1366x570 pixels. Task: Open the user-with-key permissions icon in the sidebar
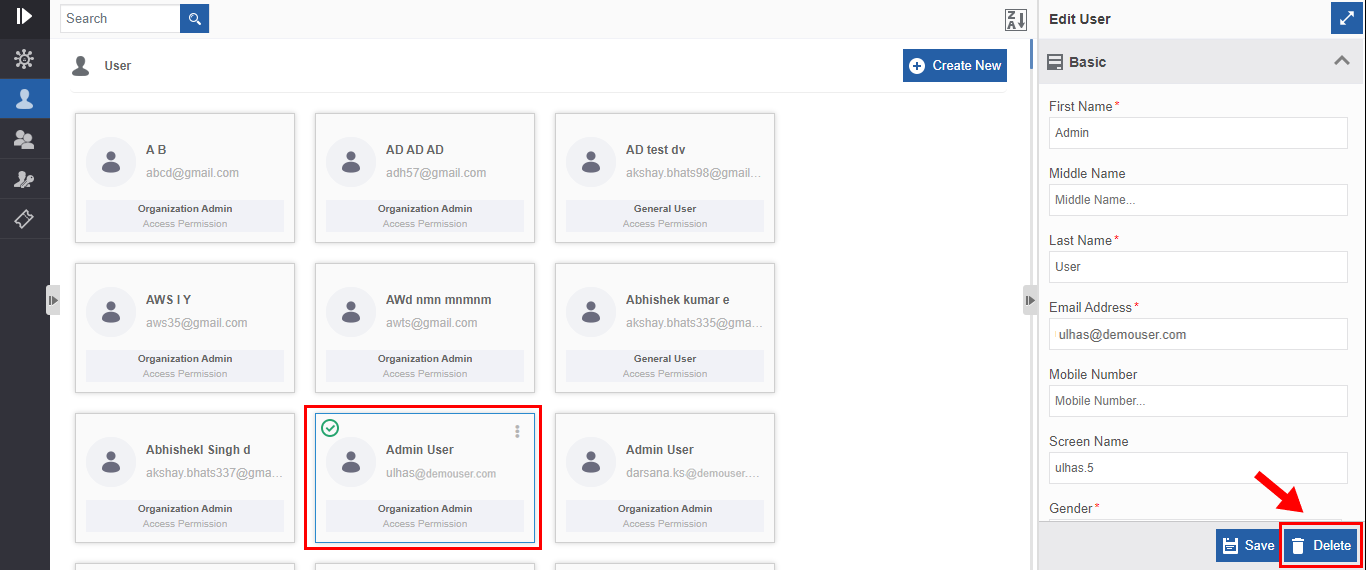[x=24, y=179]
